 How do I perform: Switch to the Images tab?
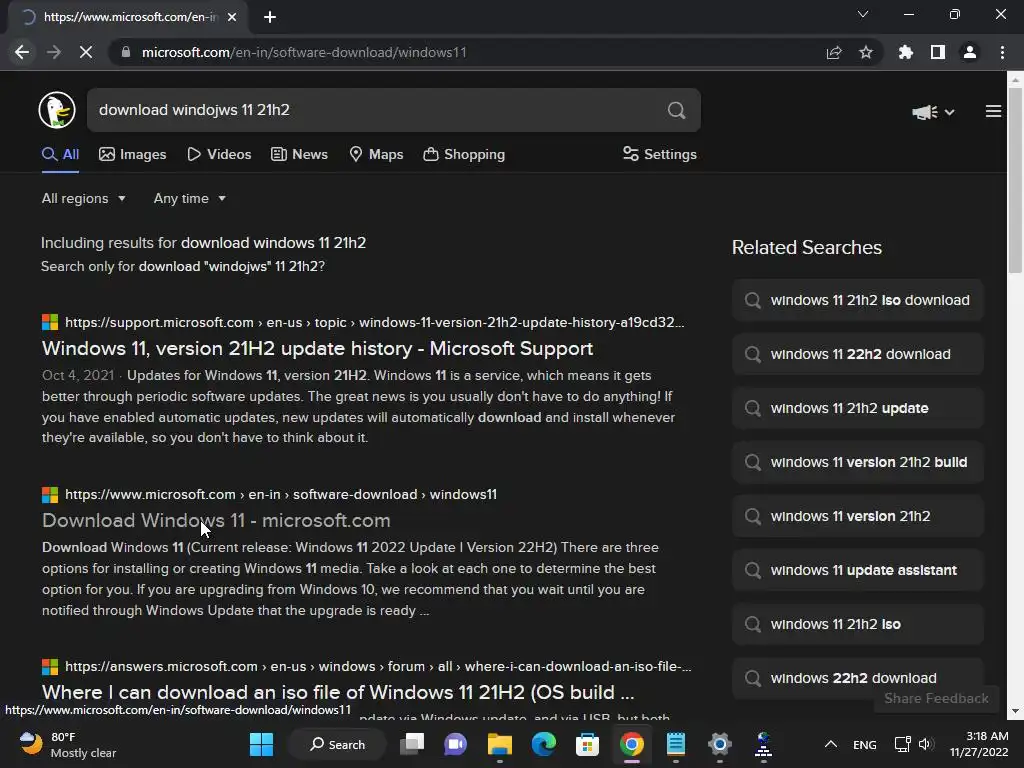[133, 155]
